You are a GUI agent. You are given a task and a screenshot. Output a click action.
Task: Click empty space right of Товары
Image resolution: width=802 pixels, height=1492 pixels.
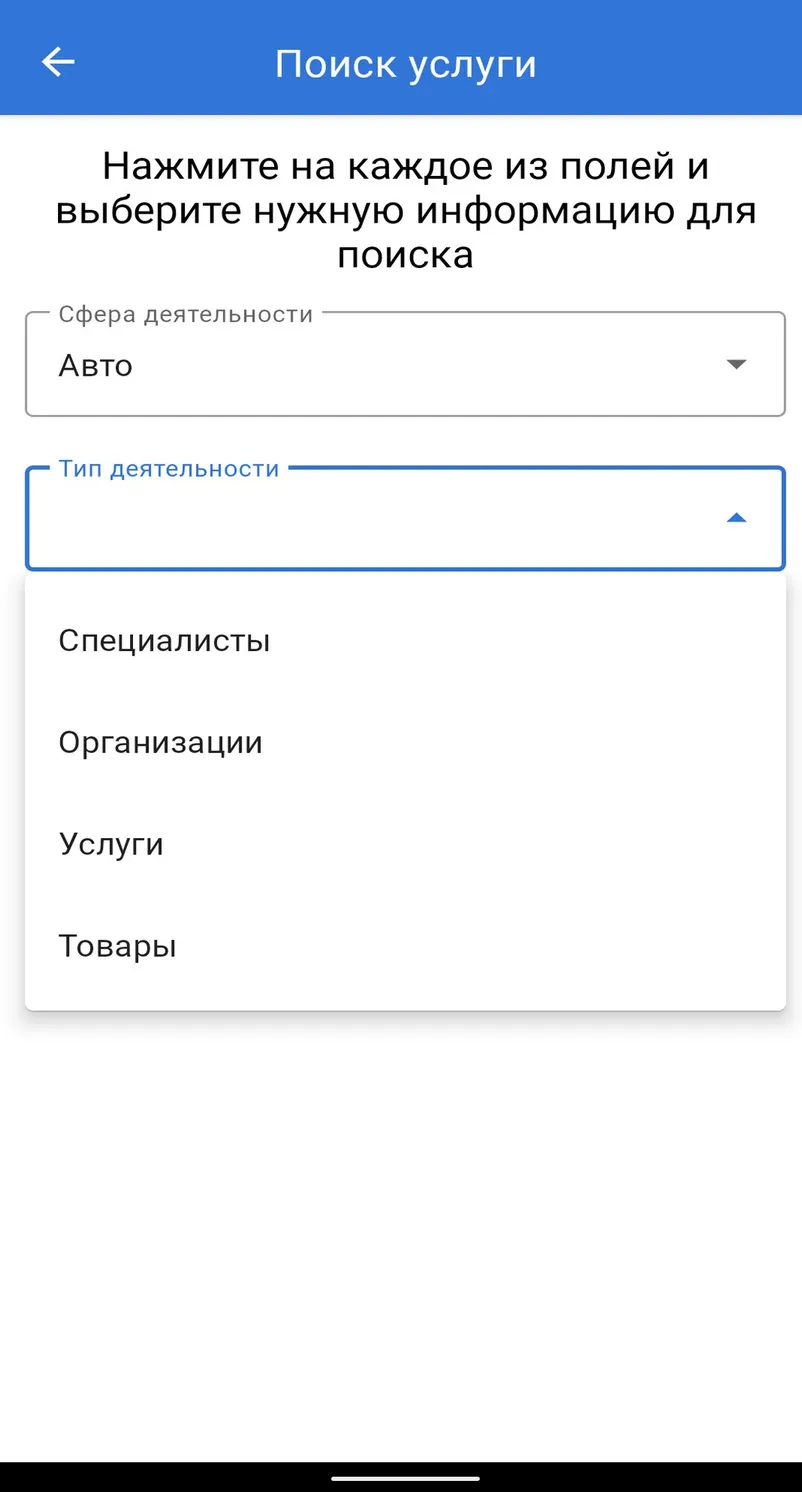480,946
